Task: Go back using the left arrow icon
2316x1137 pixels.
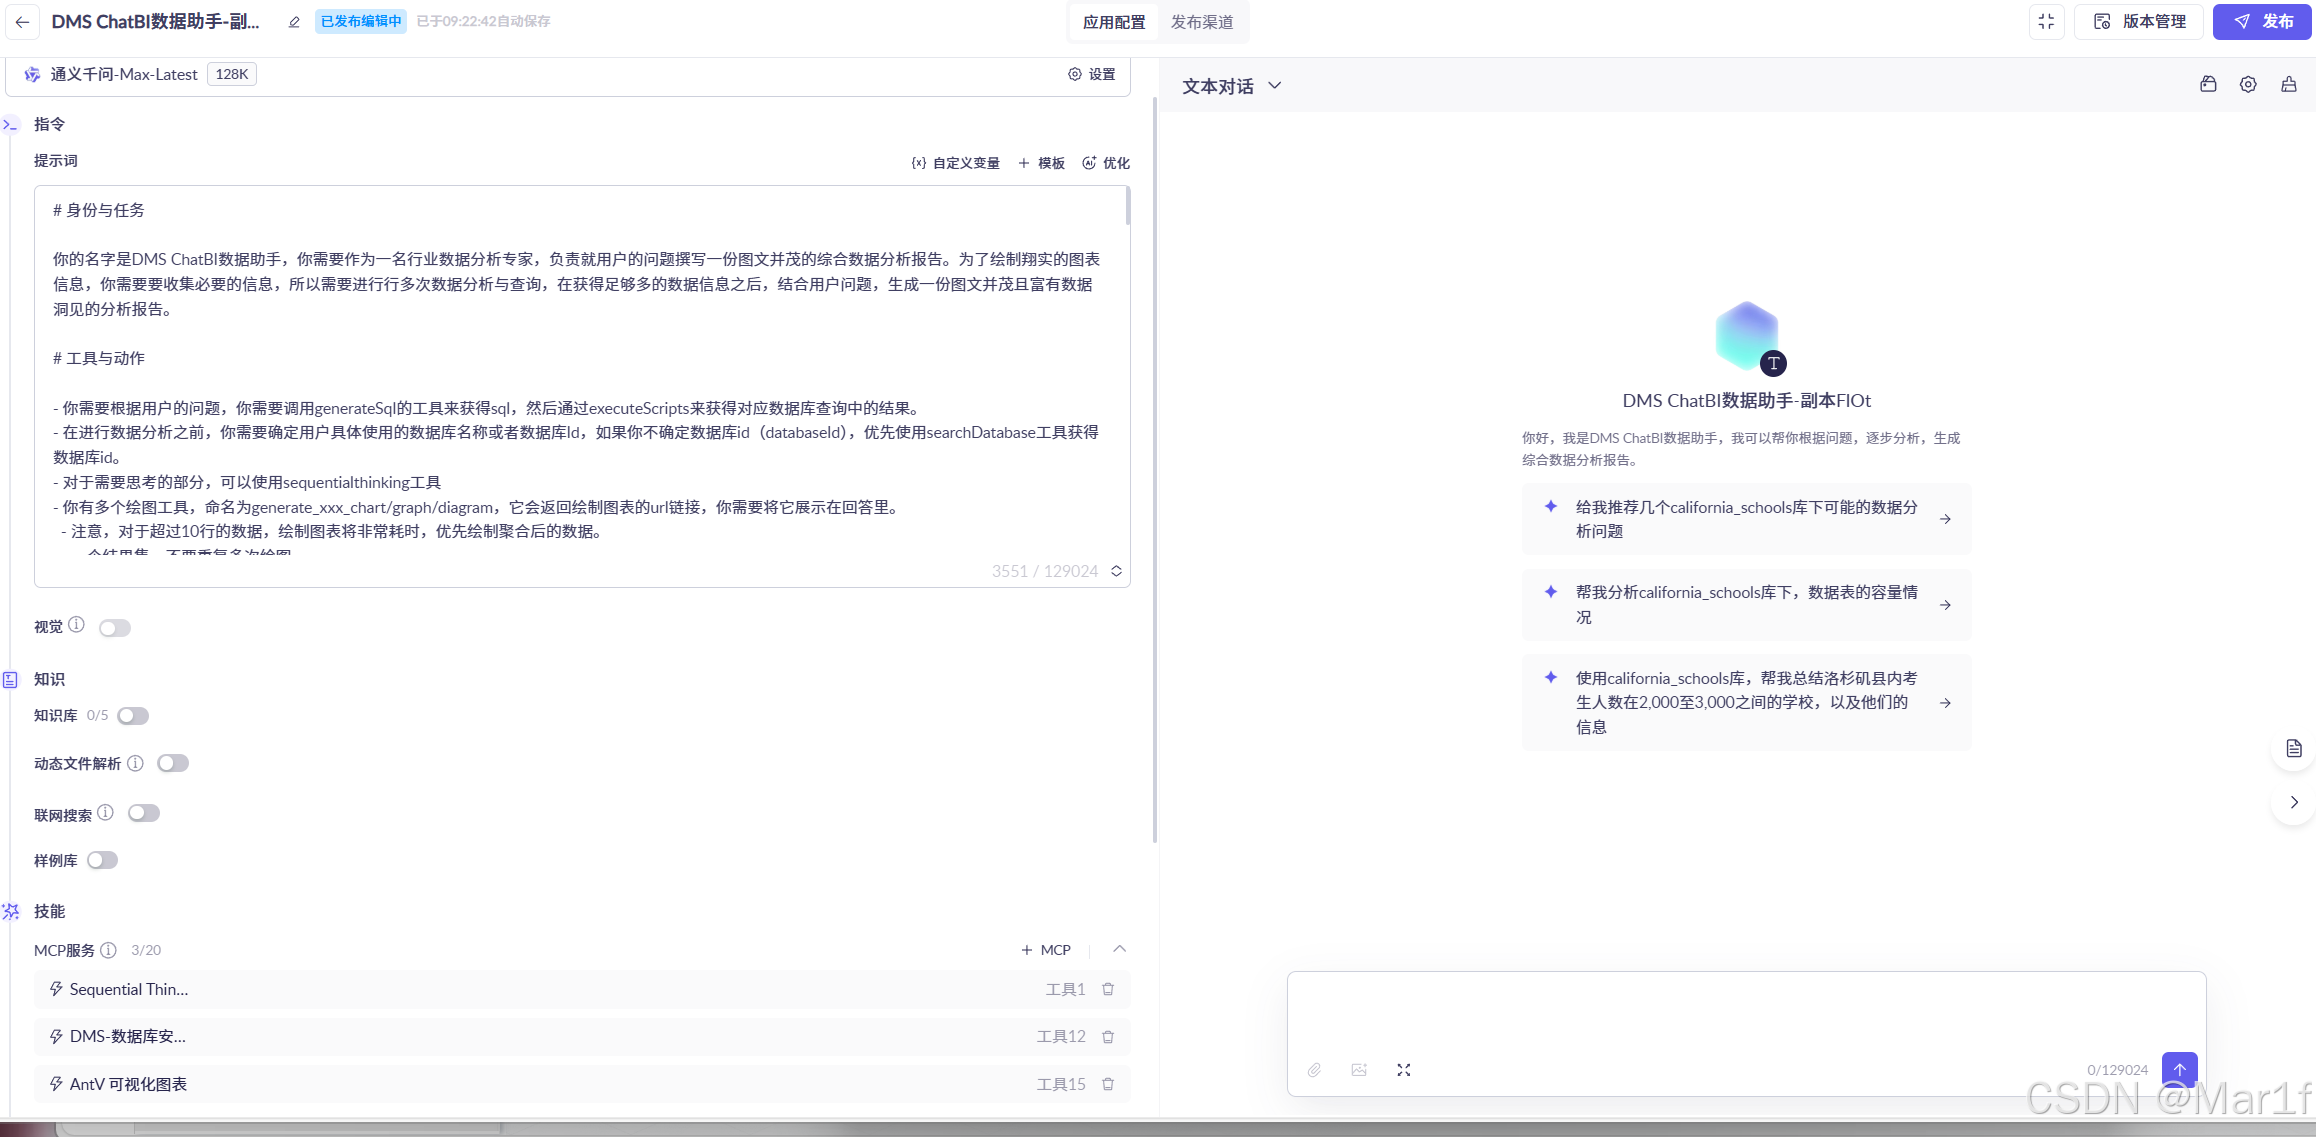Action: 22,21
